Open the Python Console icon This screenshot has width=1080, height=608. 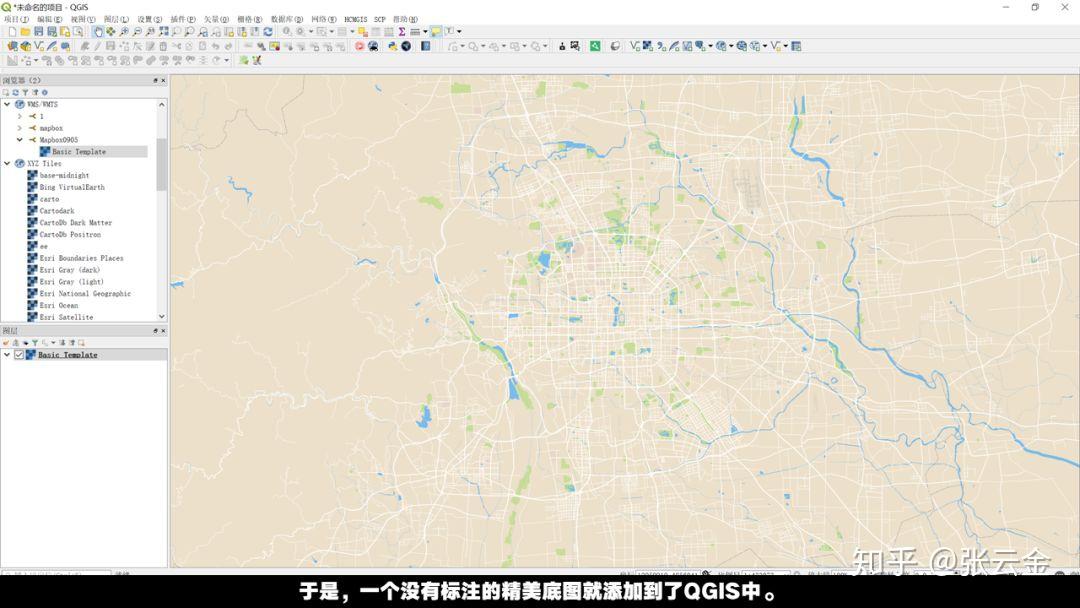392,46
